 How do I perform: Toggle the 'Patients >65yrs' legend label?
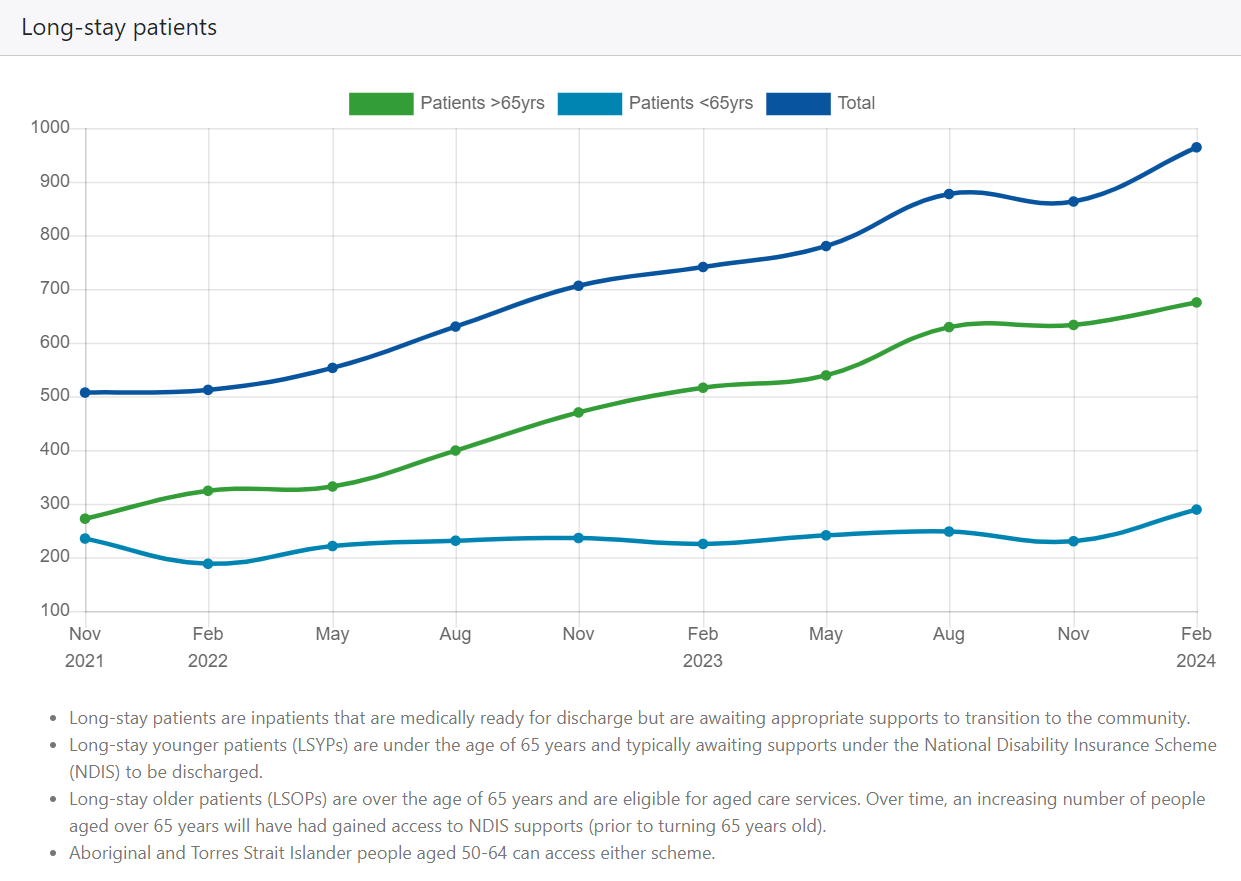[482, 103]
